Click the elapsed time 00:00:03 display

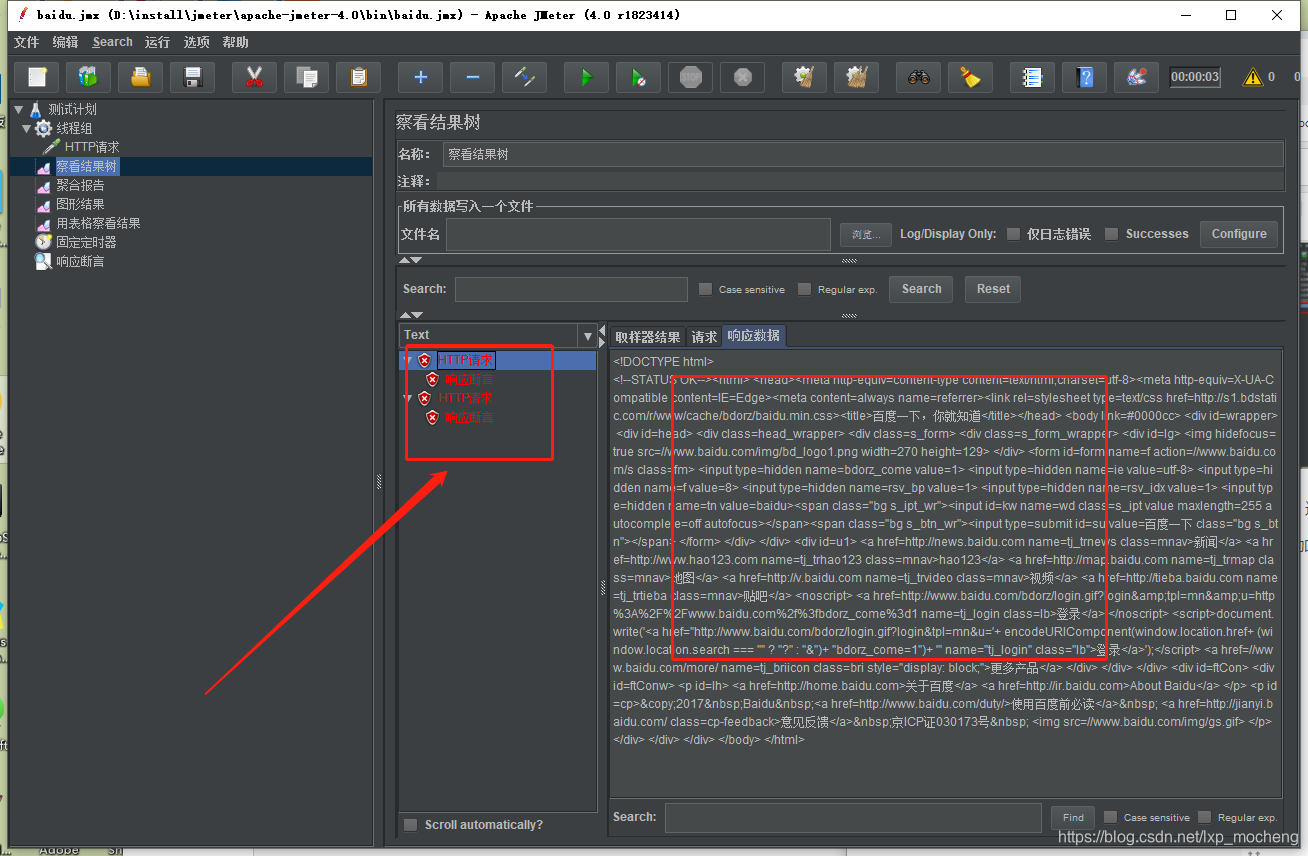click(x=1196, y=77)
